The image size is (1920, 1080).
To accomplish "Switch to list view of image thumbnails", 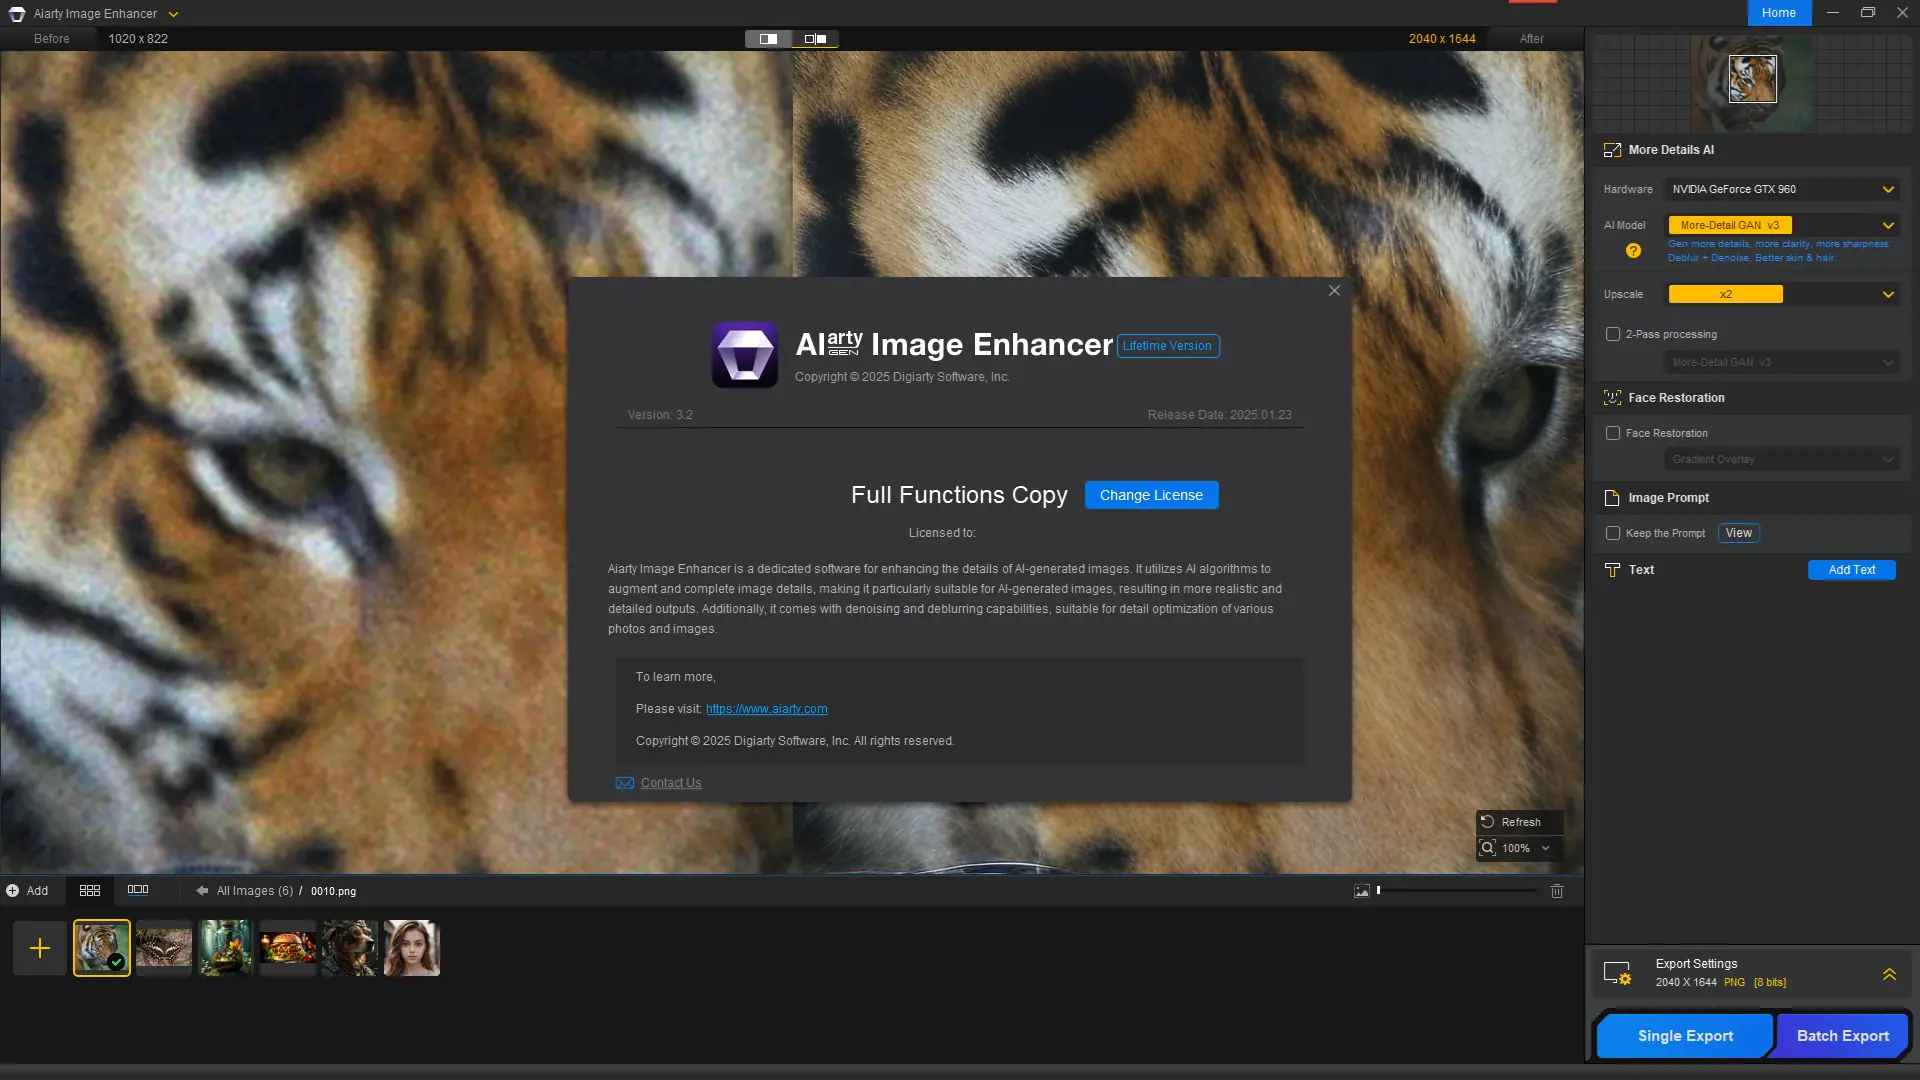I will [x=138, y=890].
